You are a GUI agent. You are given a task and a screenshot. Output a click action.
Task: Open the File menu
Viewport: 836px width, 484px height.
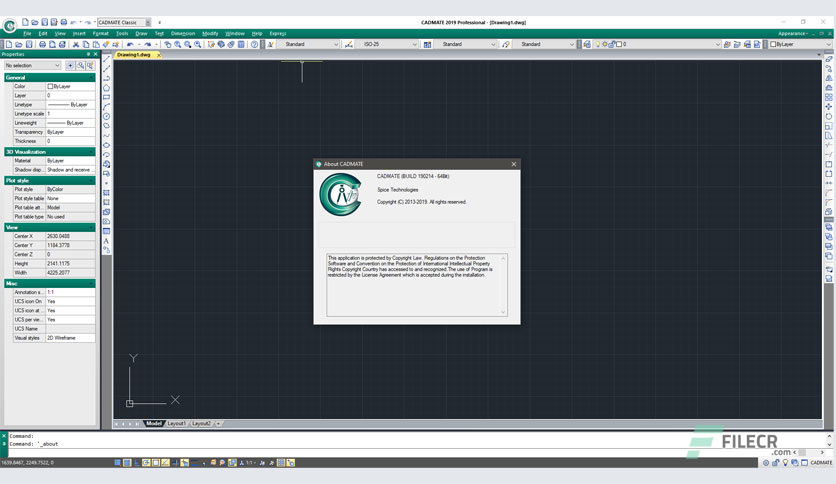tap(27, 34)
